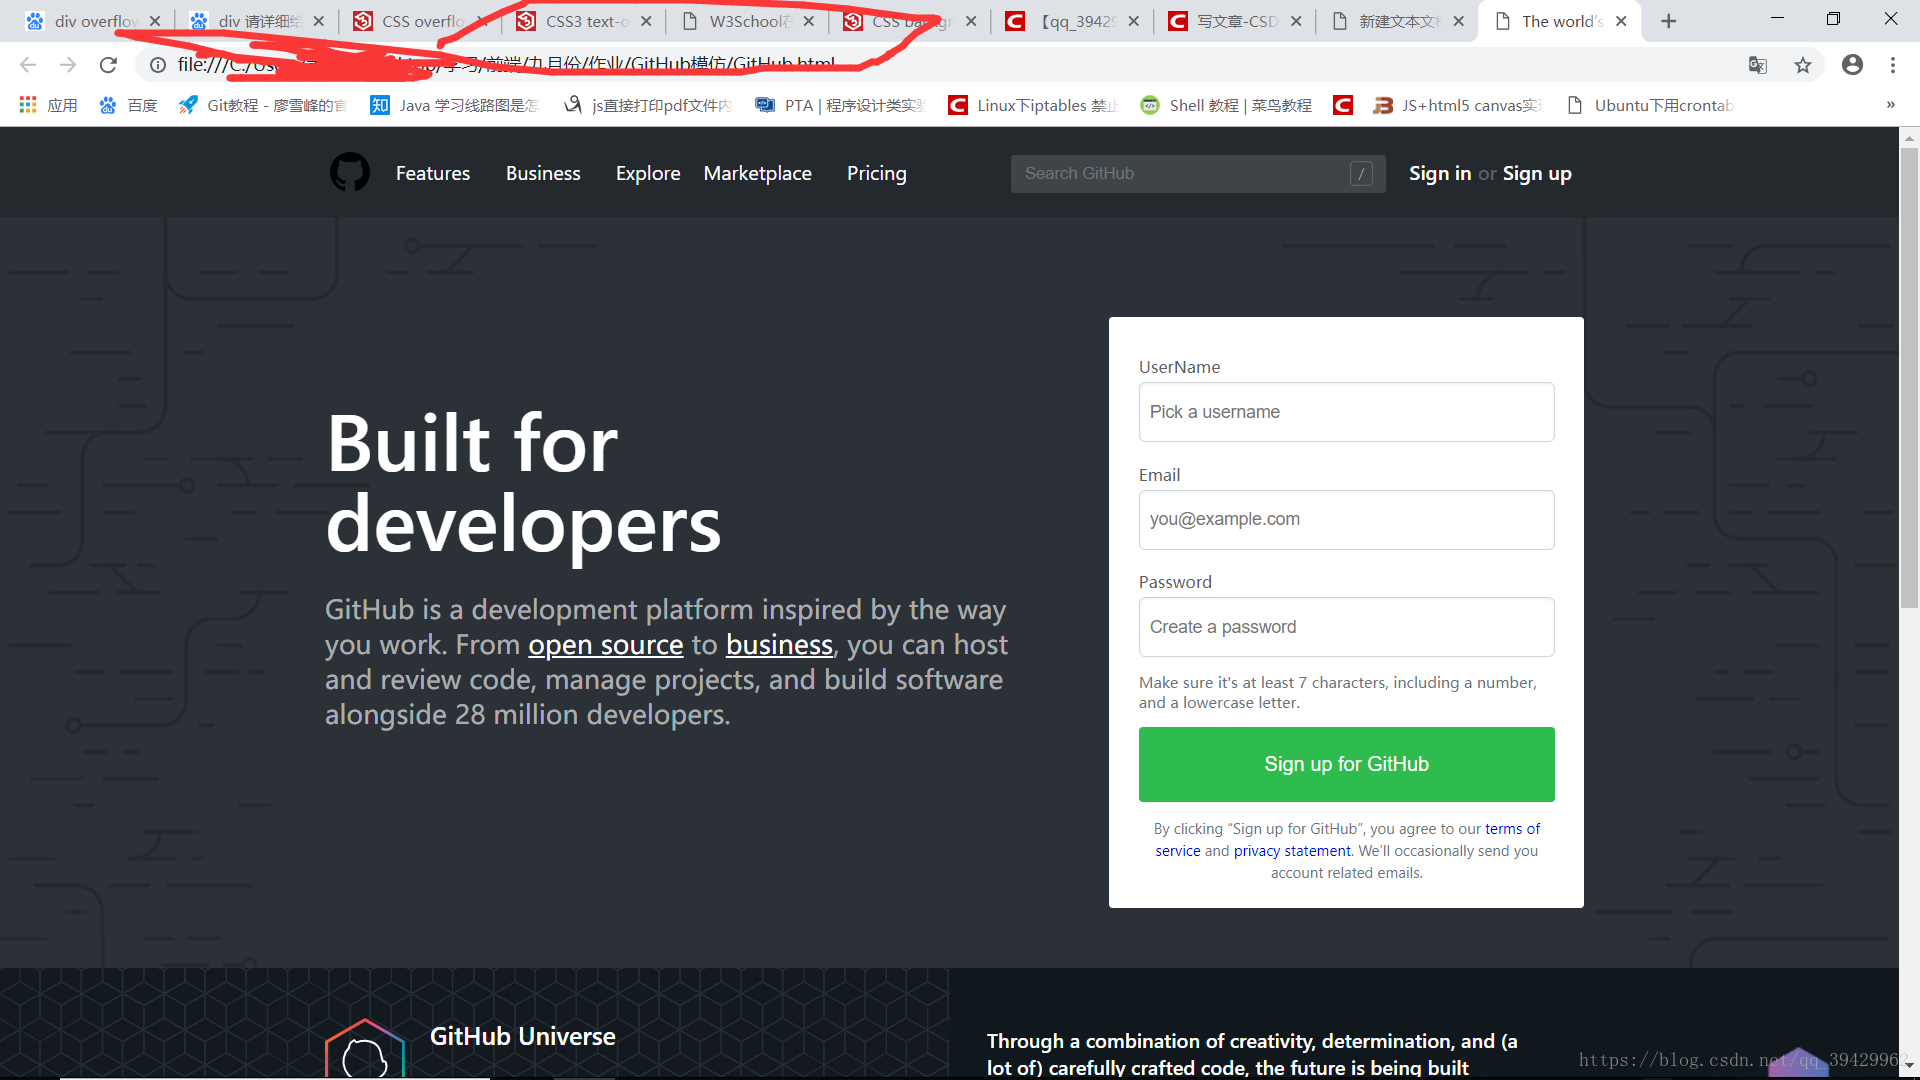The height and width of the screenshot is (1080, 1920).
Task: Open the Chrome three-dot menu
Action: coord(1893,65)
